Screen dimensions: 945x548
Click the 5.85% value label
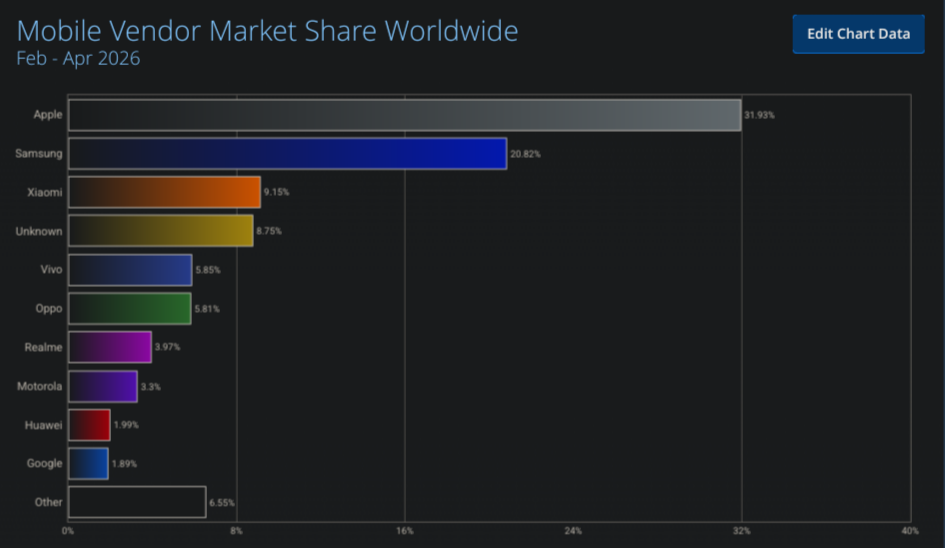point(208,270)
